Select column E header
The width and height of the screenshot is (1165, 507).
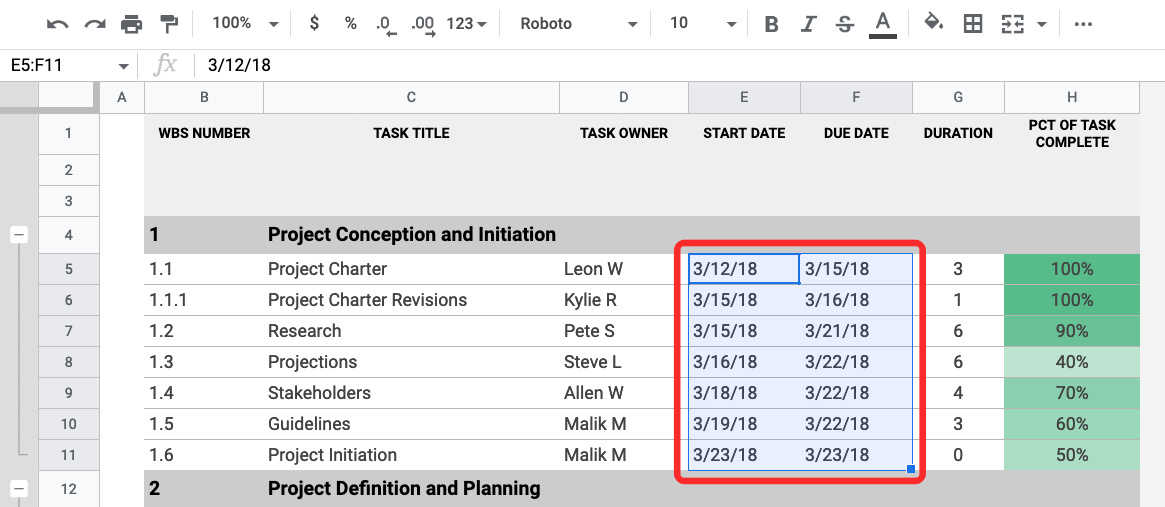point(744,97)
